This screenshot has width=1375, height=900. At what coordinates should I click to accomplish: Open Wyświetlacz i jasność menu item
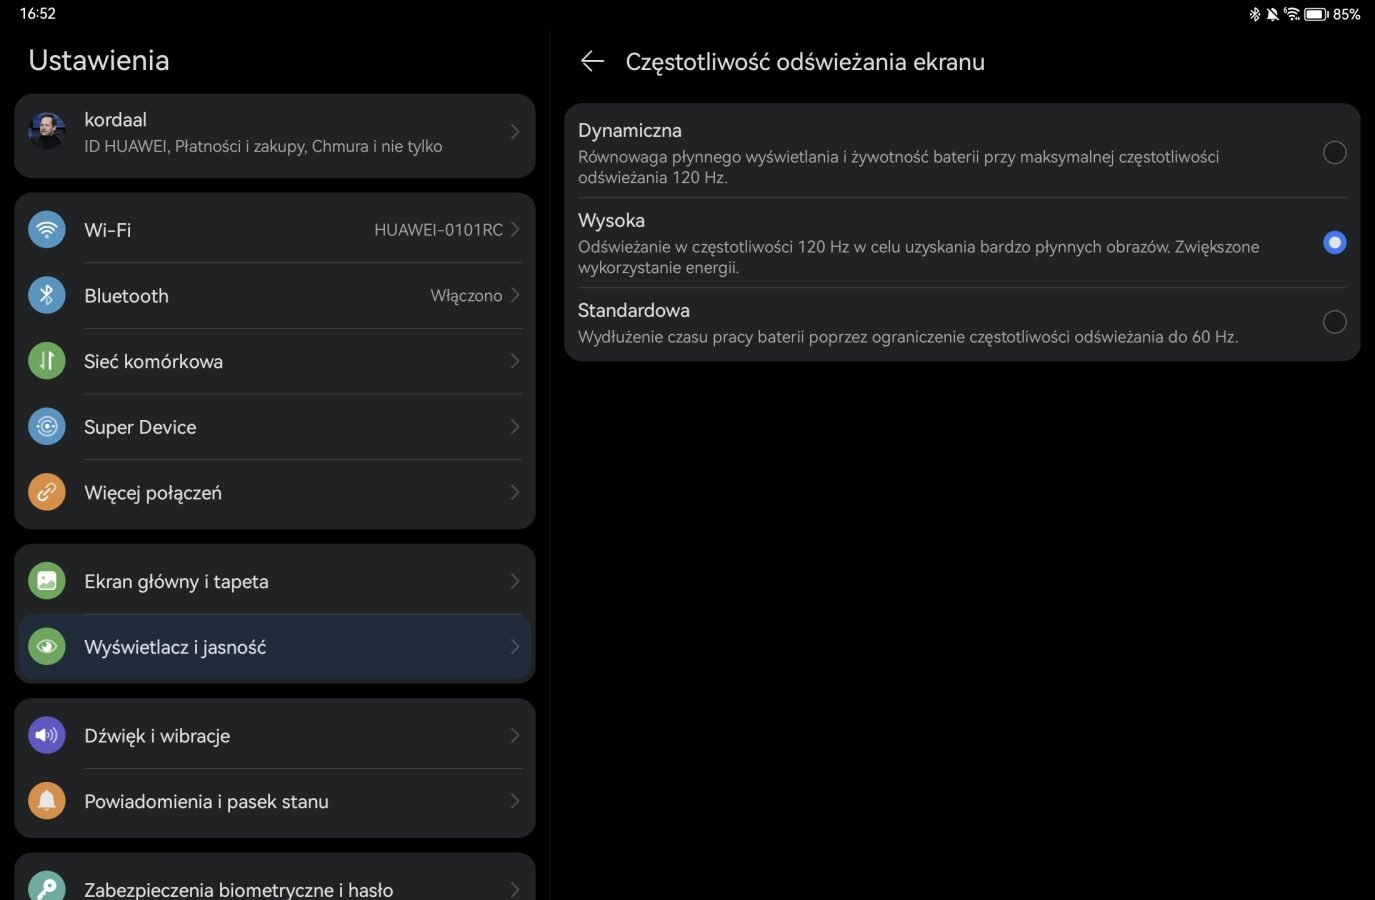coord(175,648)
